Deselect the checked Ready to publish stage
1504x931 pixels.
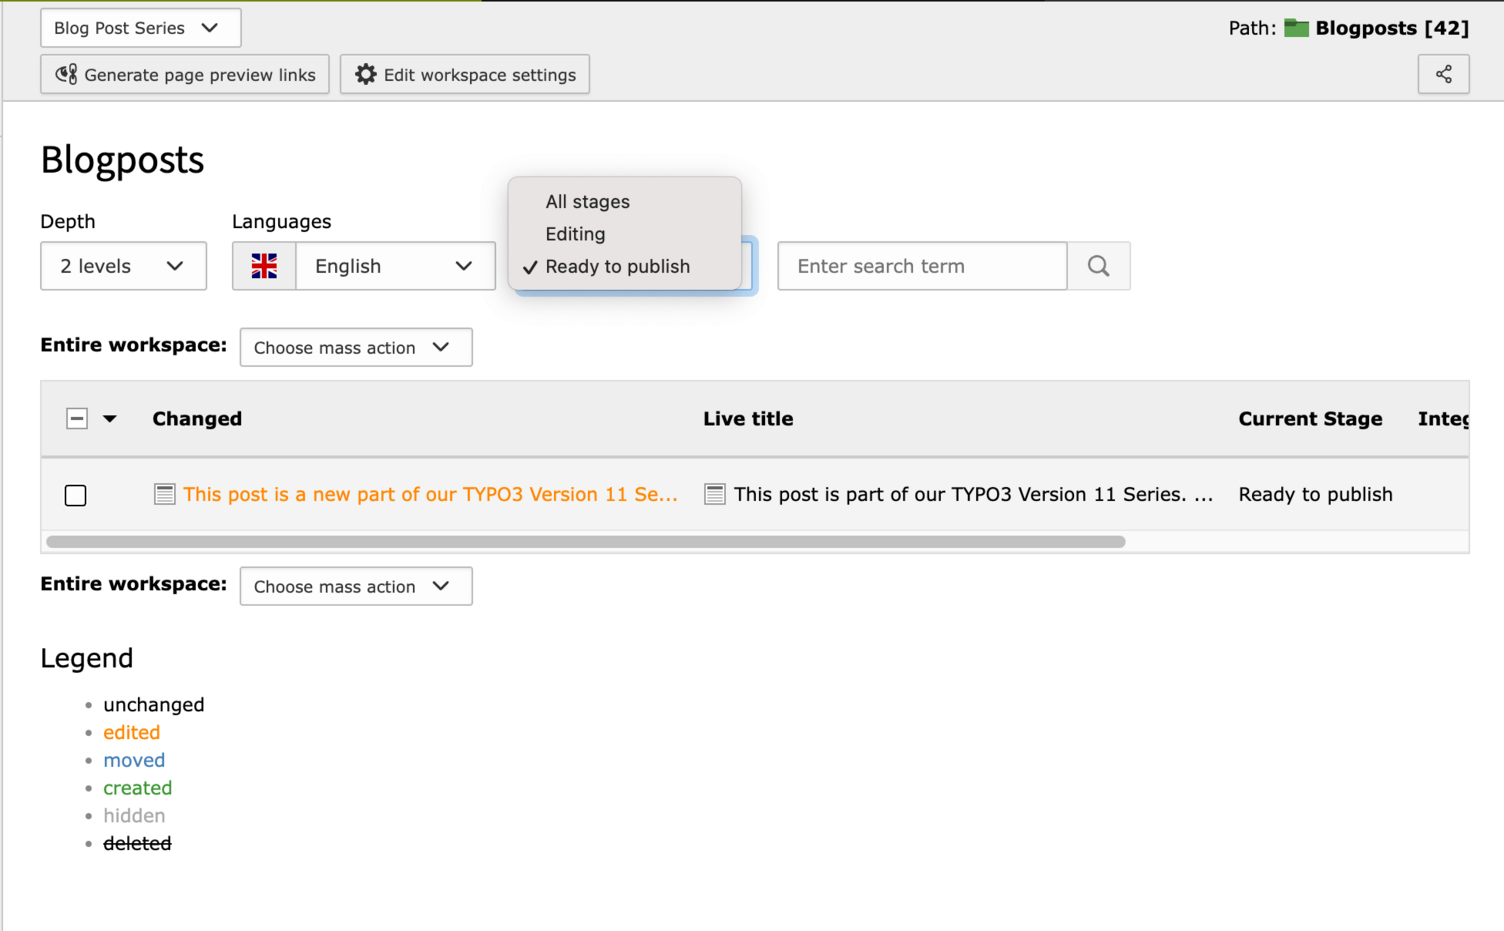tap(617, 266)
